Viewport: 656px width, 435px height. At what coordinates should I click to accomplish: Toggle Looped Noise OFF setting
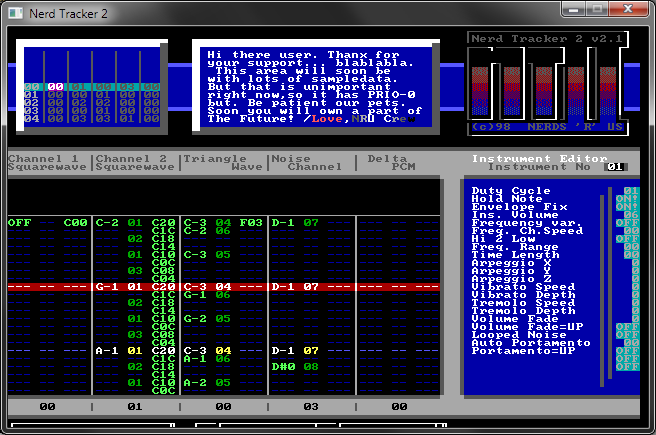click(x=627, y=335)
